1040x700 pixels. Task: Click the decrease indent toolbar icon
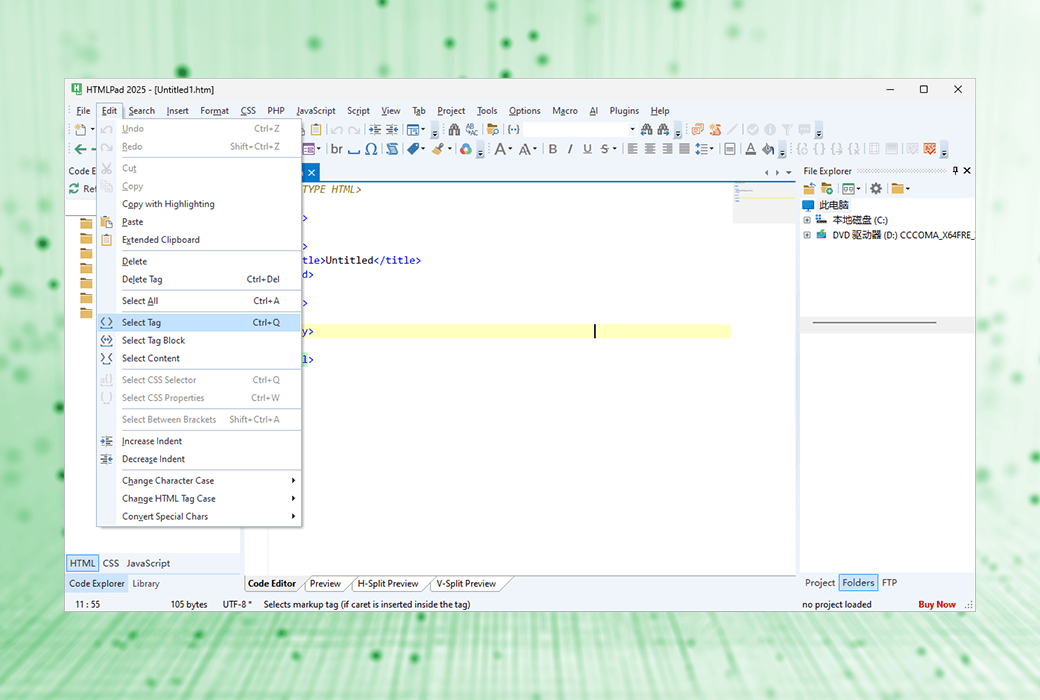392,129
